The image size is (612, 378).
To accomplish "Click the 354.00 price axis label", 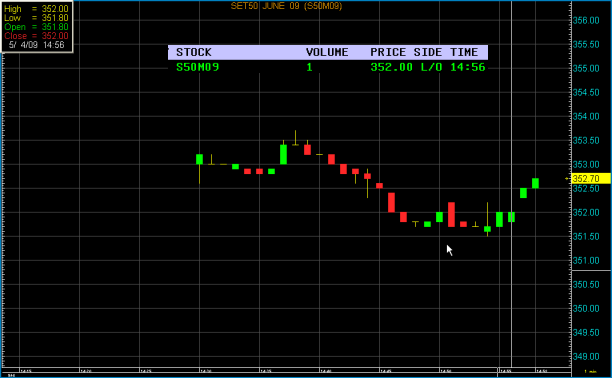I will [x=586, y=116].
